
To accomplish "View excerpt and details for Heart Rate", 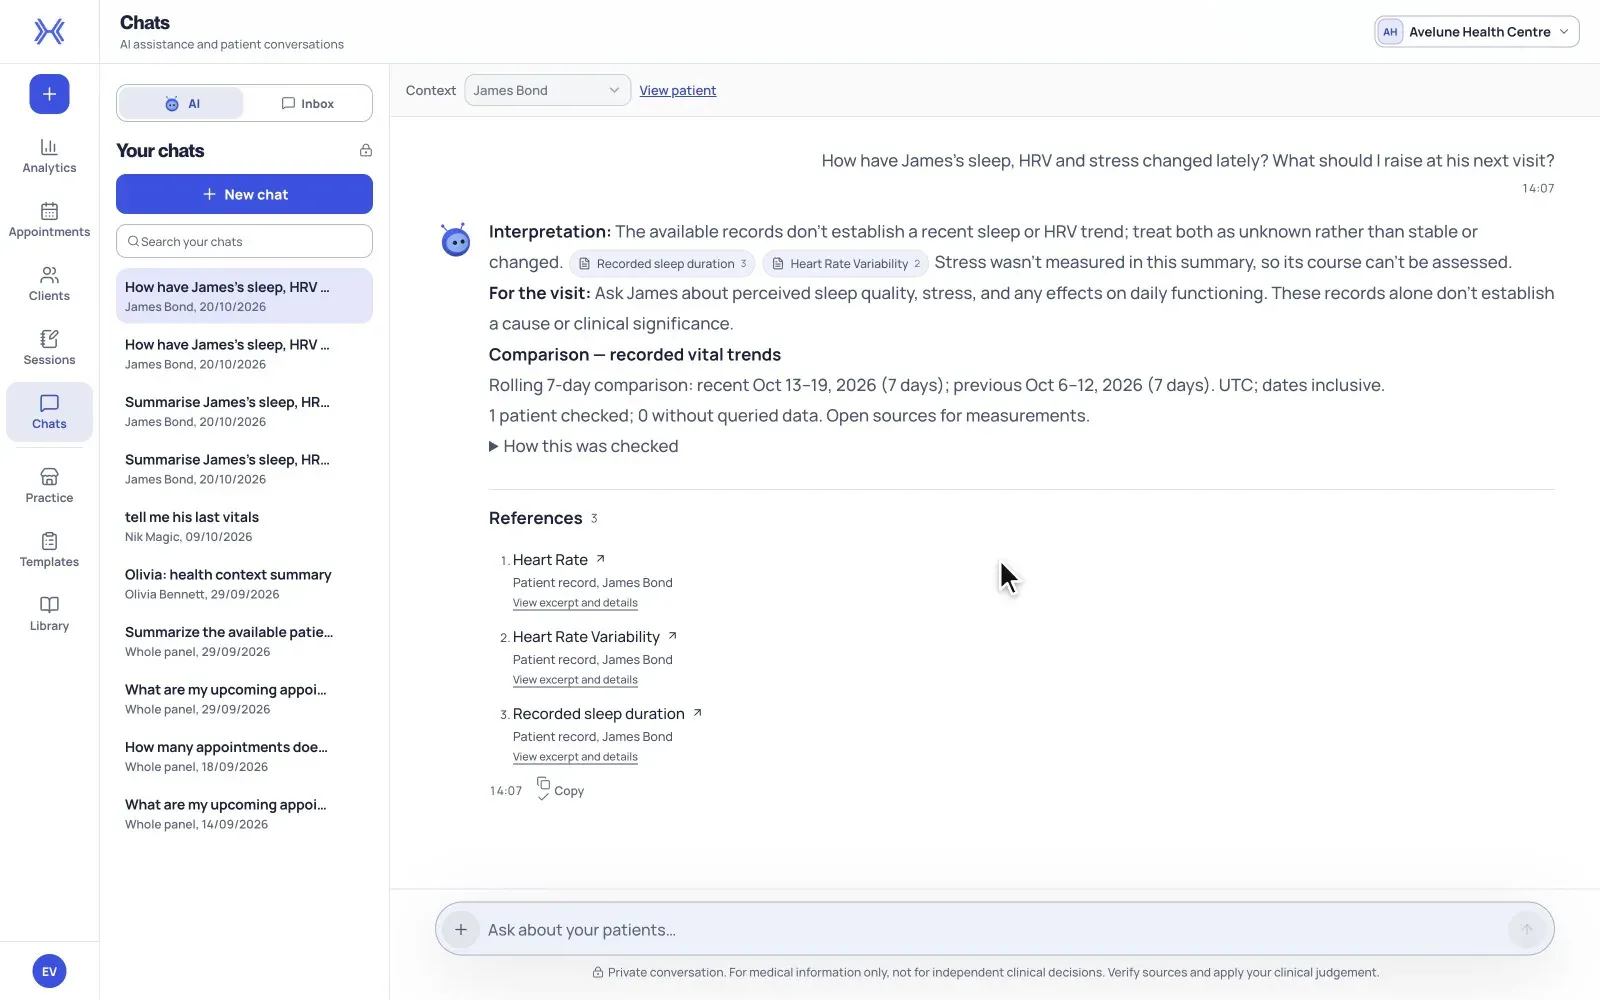I will coord(575,603).
